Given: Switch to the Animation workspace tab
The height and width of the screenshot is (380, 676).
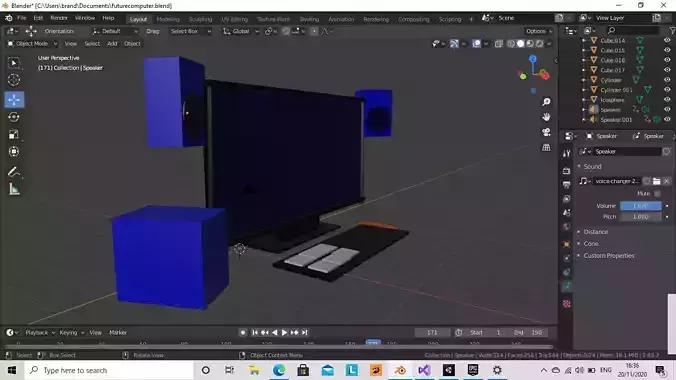Looking at the screenshot, I should 341,19.
